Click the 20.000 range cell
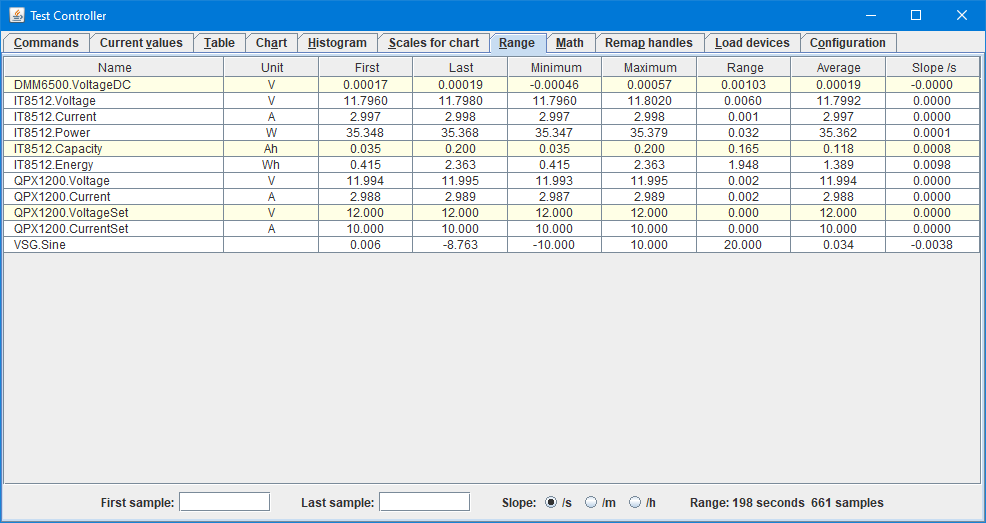Screen dimensions: 986x523 (x=743, y=245)
